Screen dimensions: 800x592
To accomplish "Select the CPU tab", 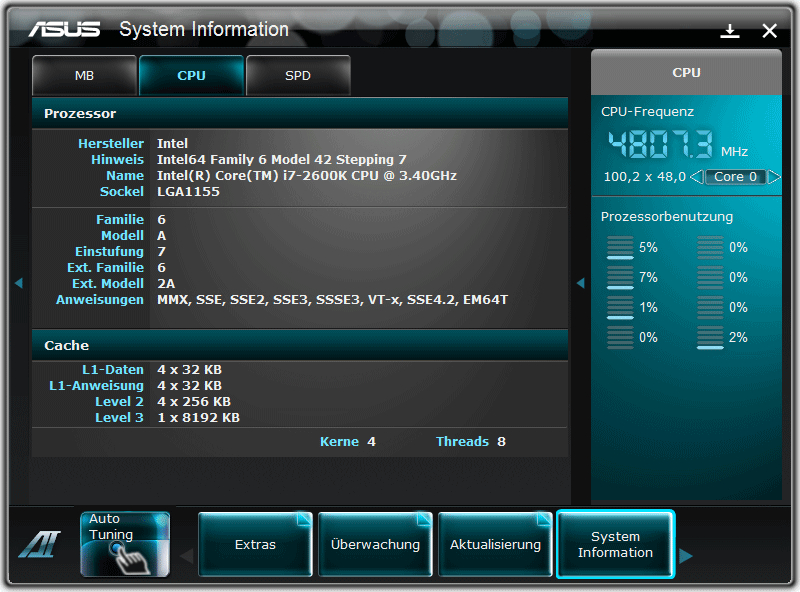I will click(x=191, y=76).
